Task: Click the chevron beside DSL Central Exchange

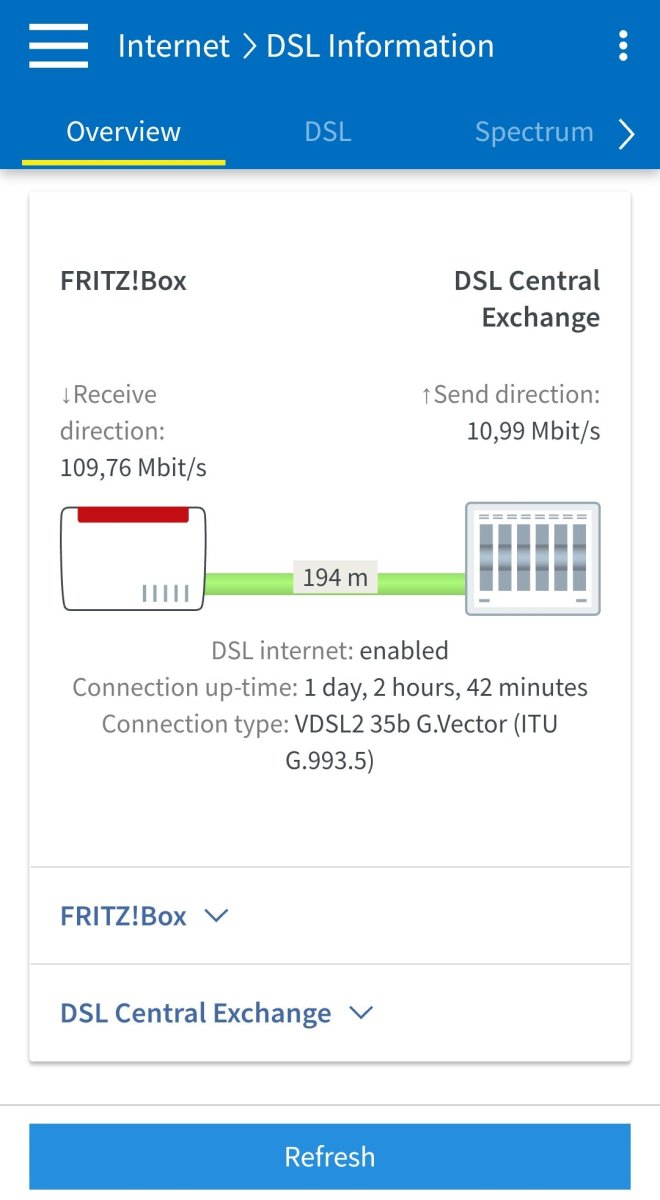Action: point(361,1013)
